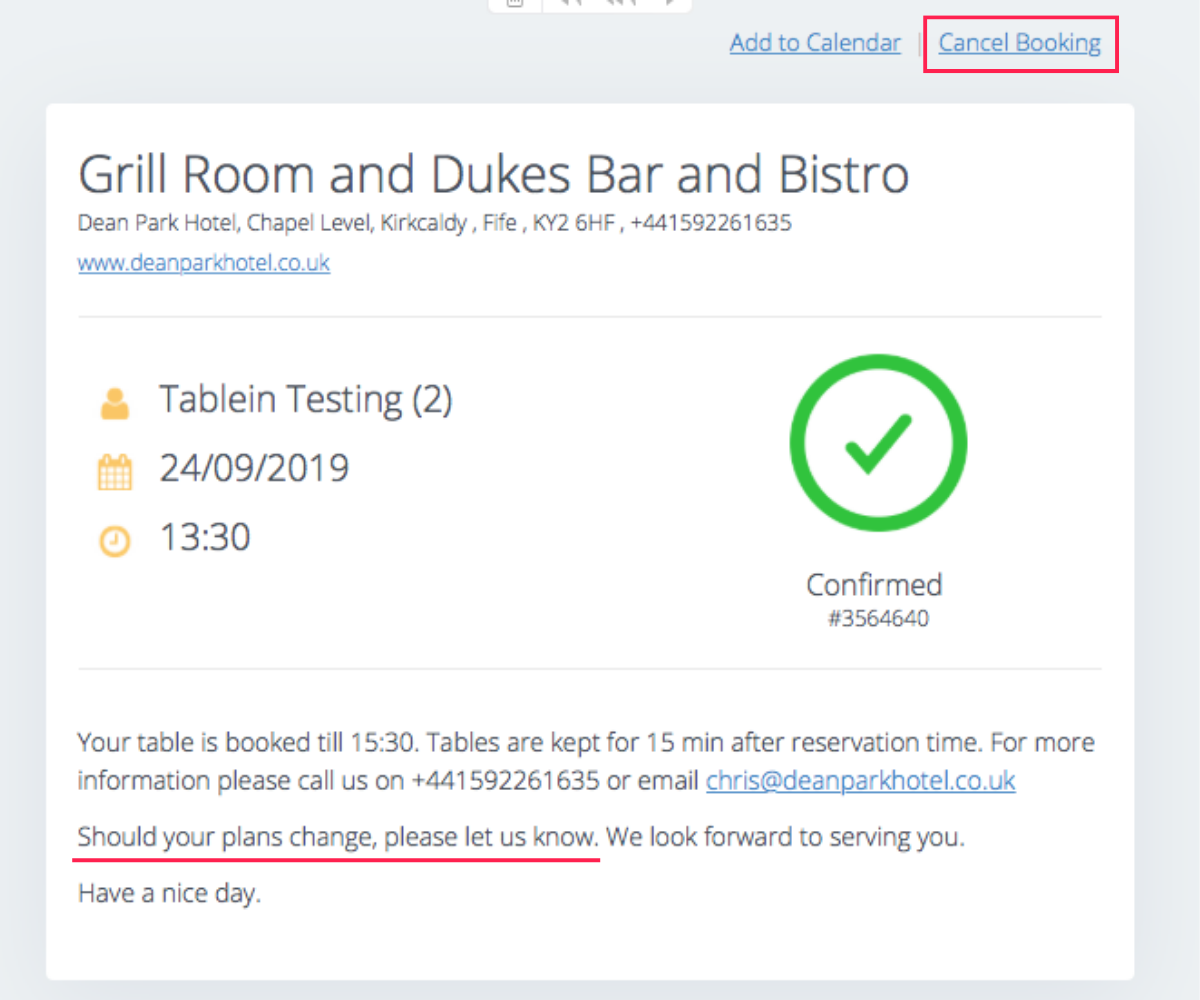The image size is (1200, 1000).
Task: Click the reservation date 24/09/2019
Action: [x=254, y=467]
